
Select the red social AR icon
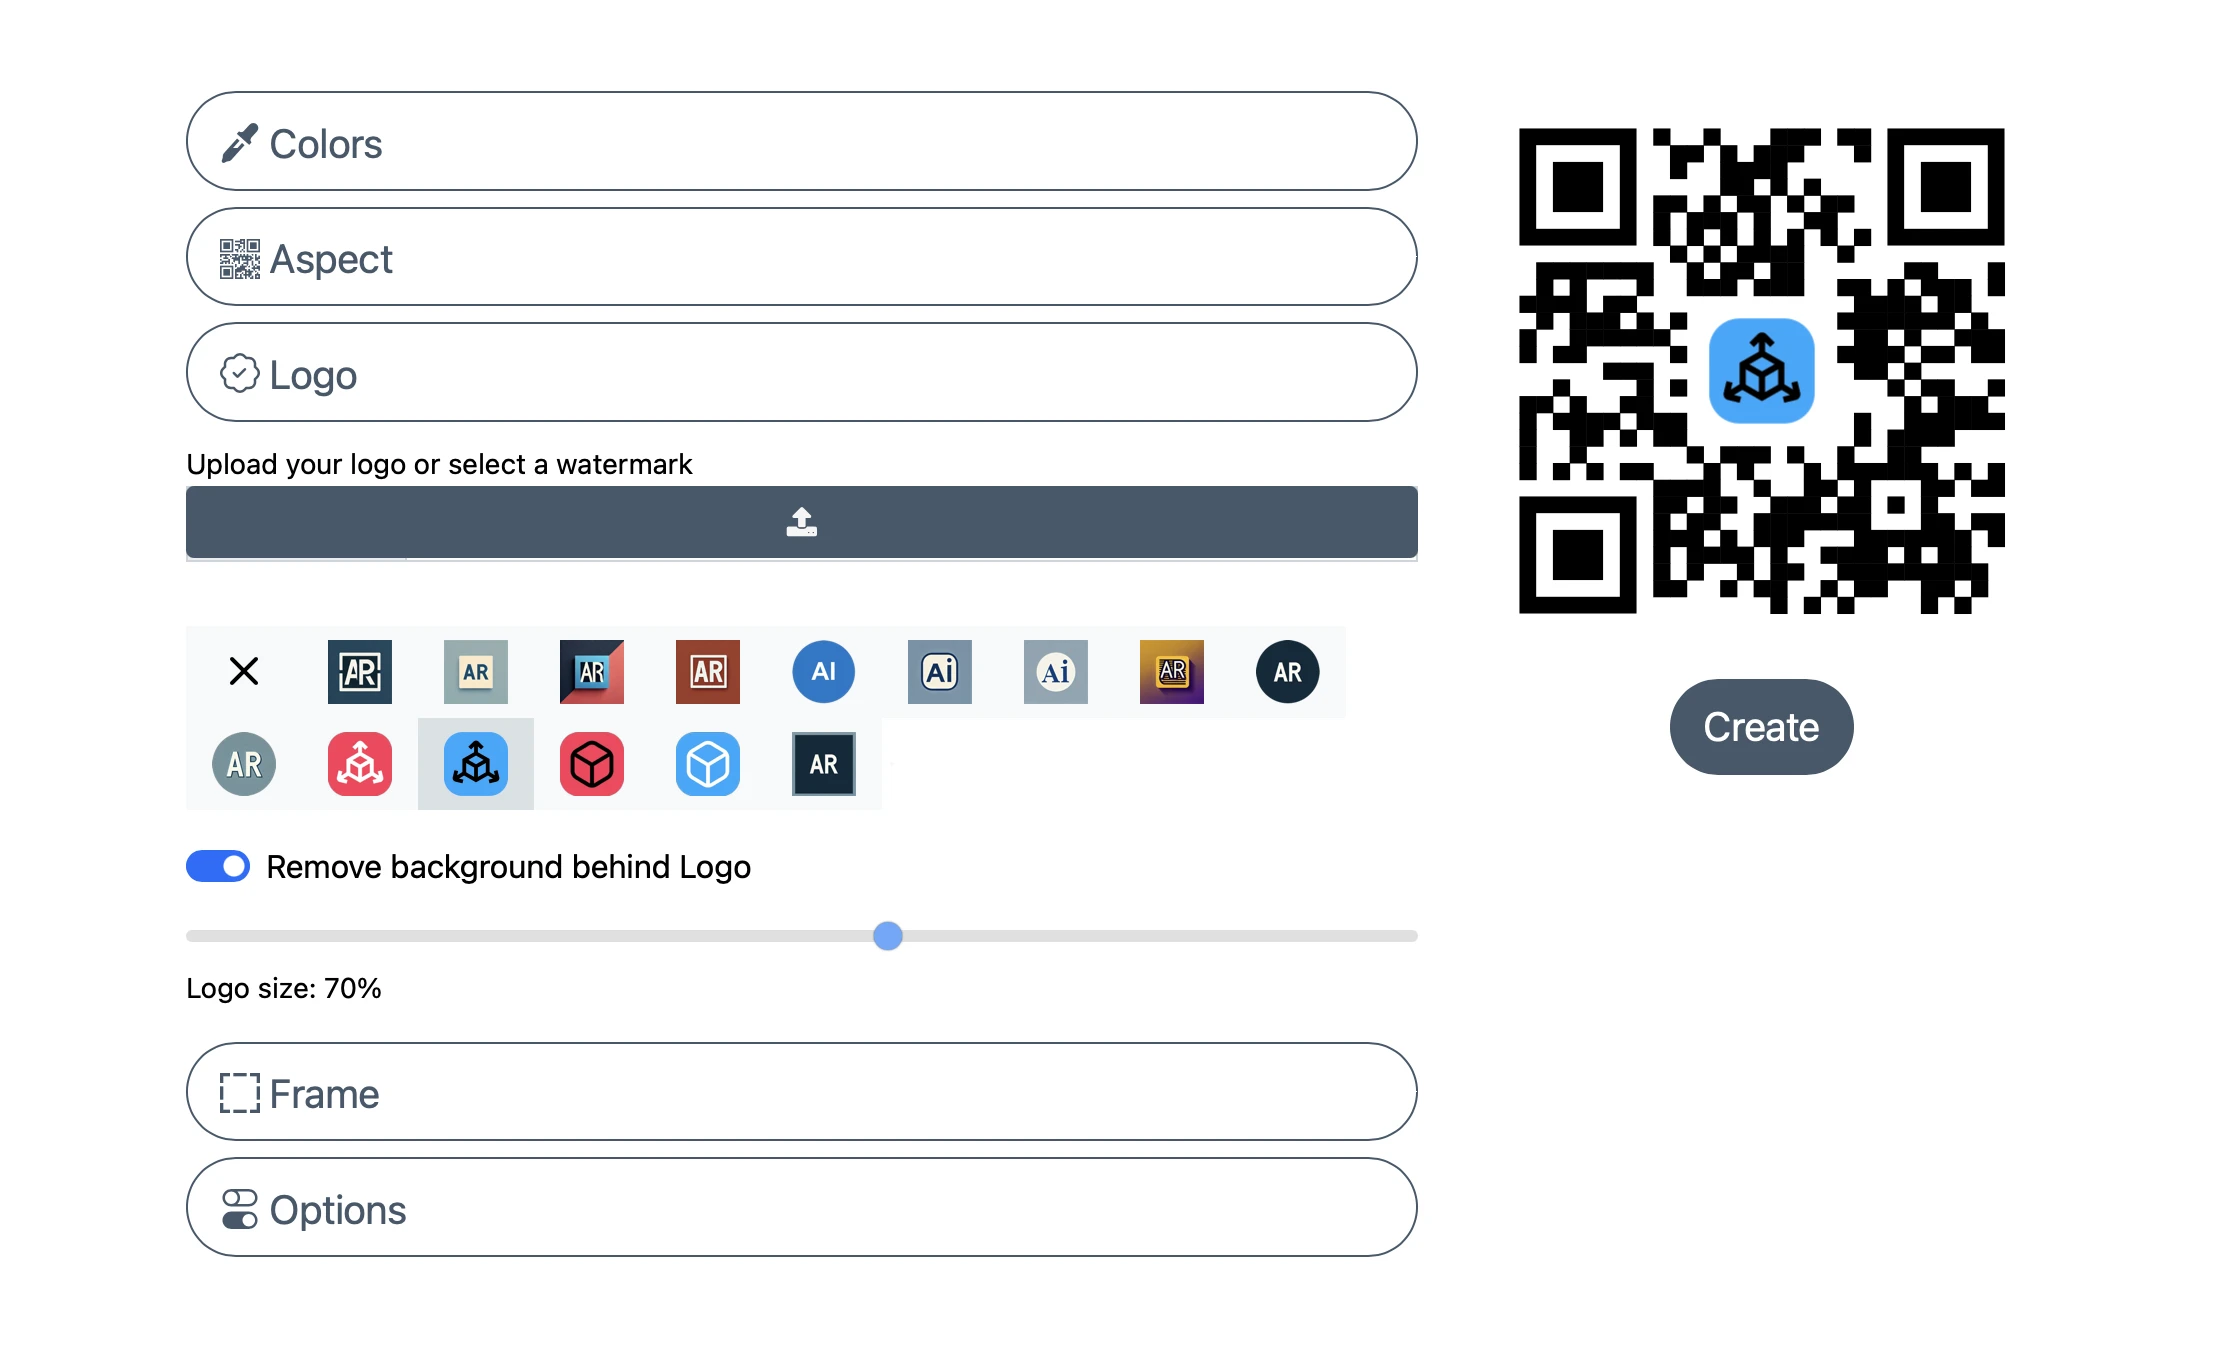tap(360, 764)
